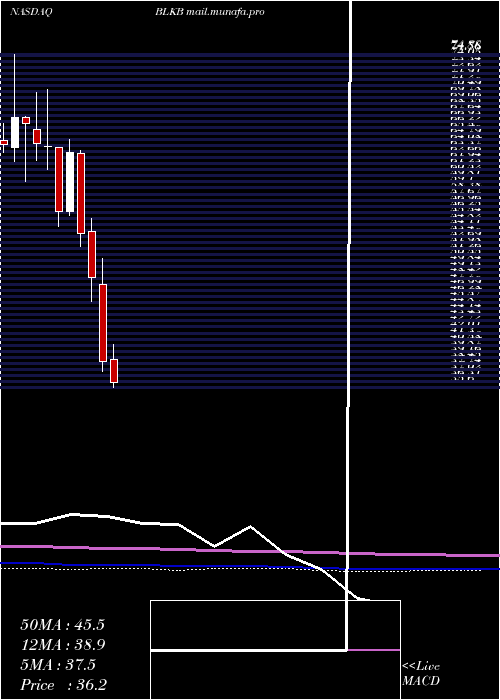Click the NASDAQ exchange label
Screen dimensions: 500x700
click(31, 12)
